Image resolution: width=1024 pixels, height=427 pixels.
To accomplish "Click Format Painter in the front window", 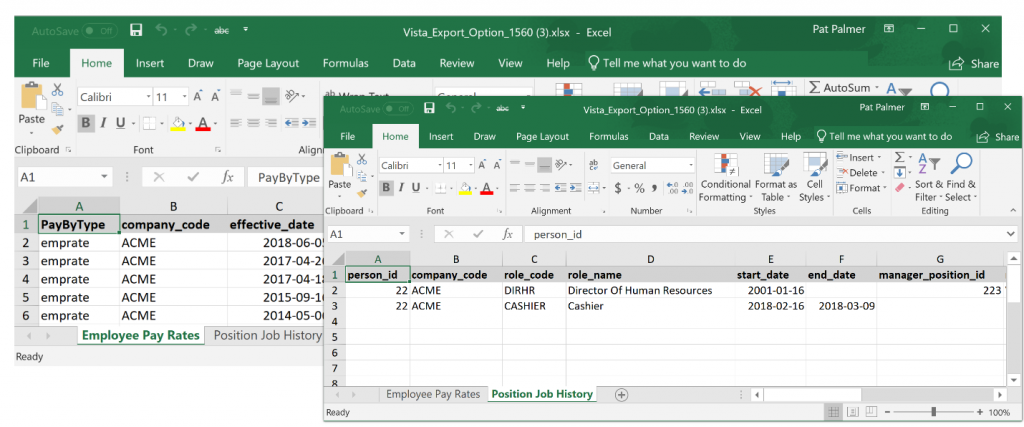I will [x=362, y=193].
